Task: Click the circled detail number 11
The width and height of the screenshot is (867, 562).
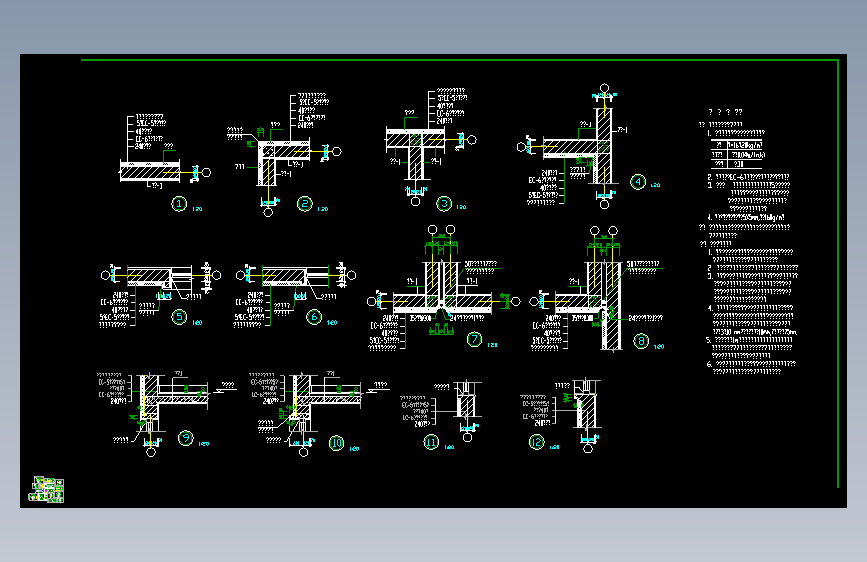Action: click(431, 442)
